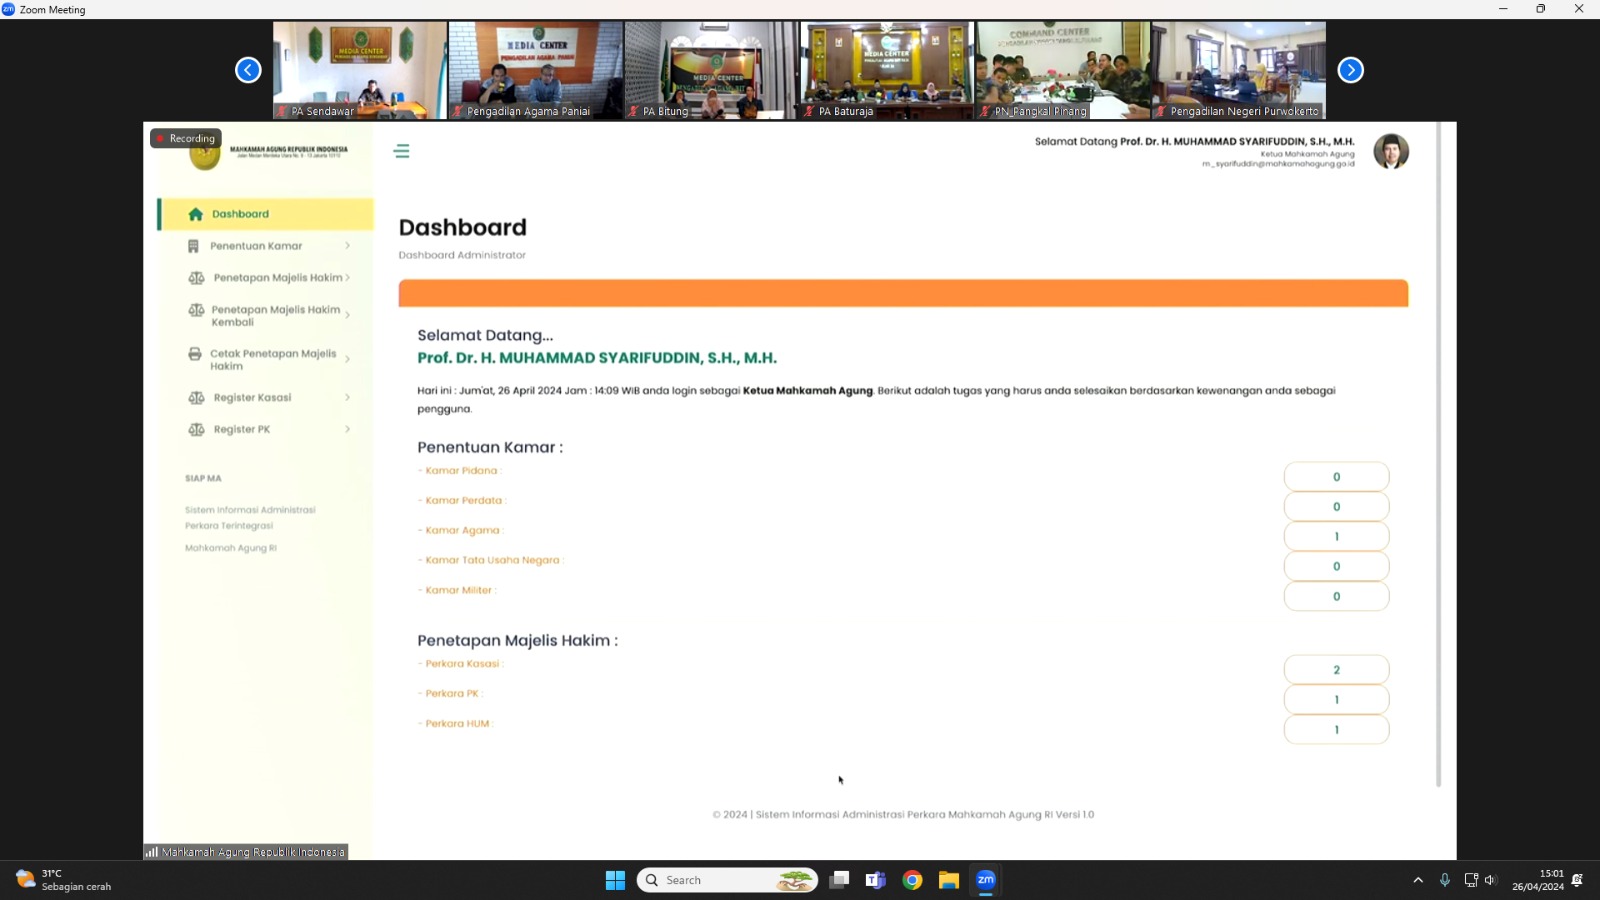Click the shared screen vertical scrollbar

click(1439, 450)
